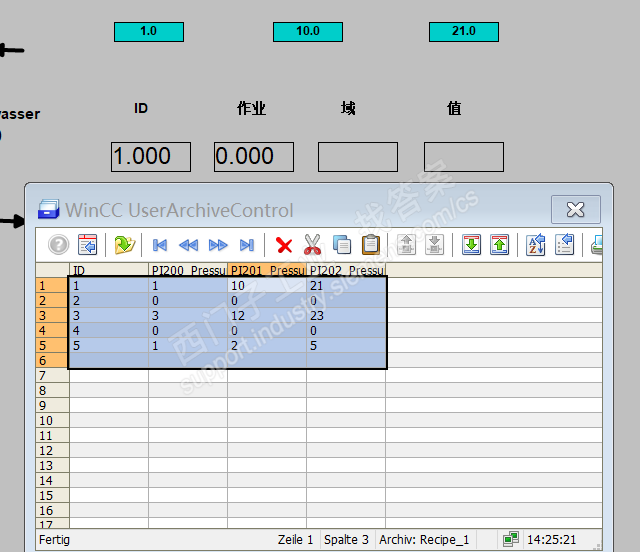Viewport: 640px width, 552px height.
Task: Select the PI201_Pressu column header
Action: tap(267, 270)
